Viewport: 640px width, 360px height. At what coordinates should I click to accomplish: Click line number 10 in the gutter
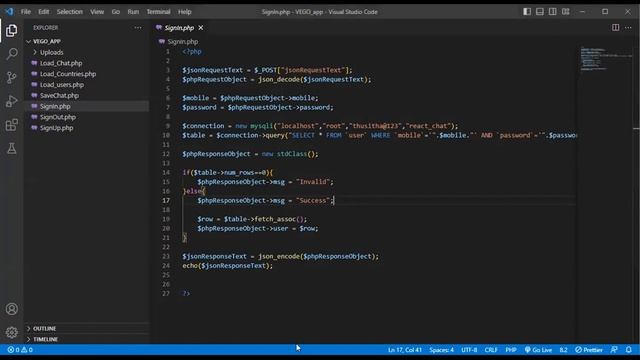(166, 136)
